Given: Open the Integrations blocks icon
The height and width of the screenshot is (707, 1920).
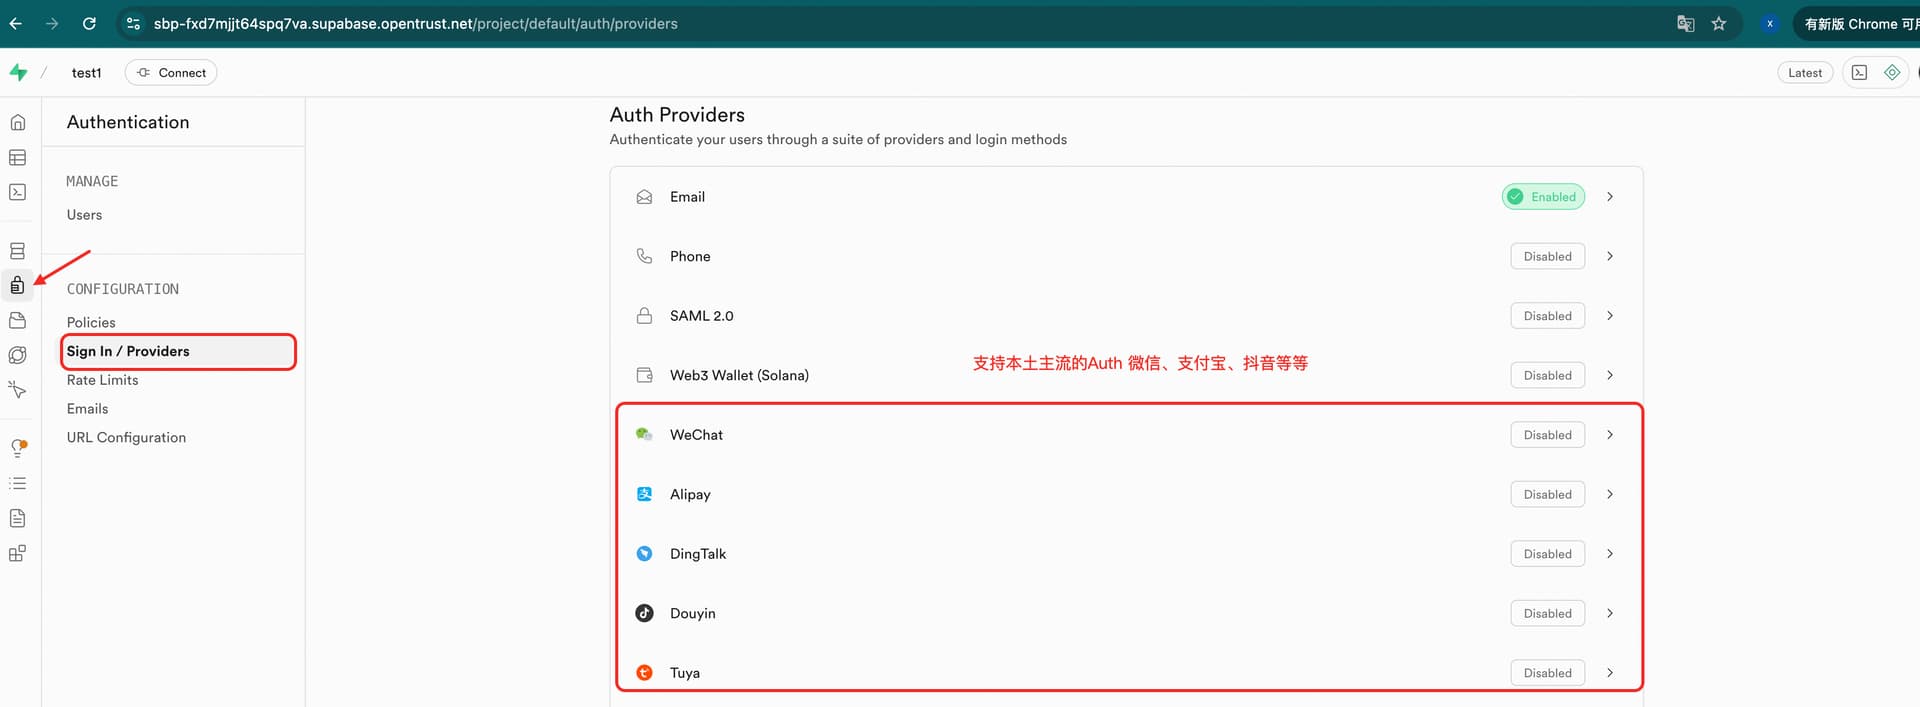Looking at the screenshot, I should 17,553.
